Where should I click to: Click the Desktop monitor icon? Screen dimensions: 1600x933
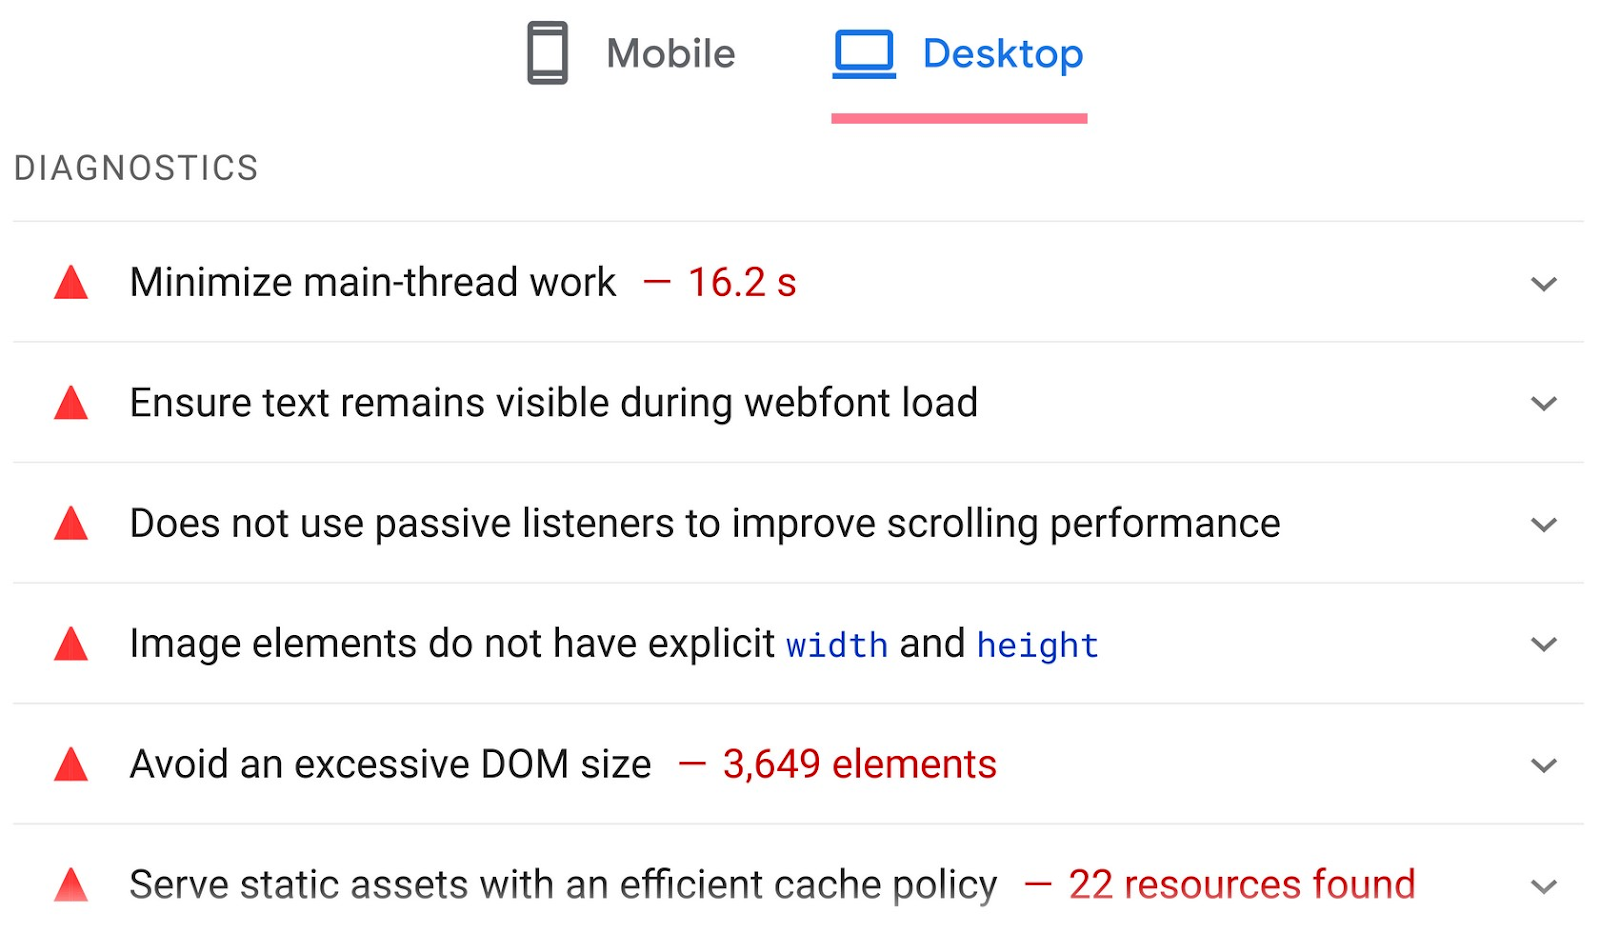pyautogui.click(x=866, y=53)
